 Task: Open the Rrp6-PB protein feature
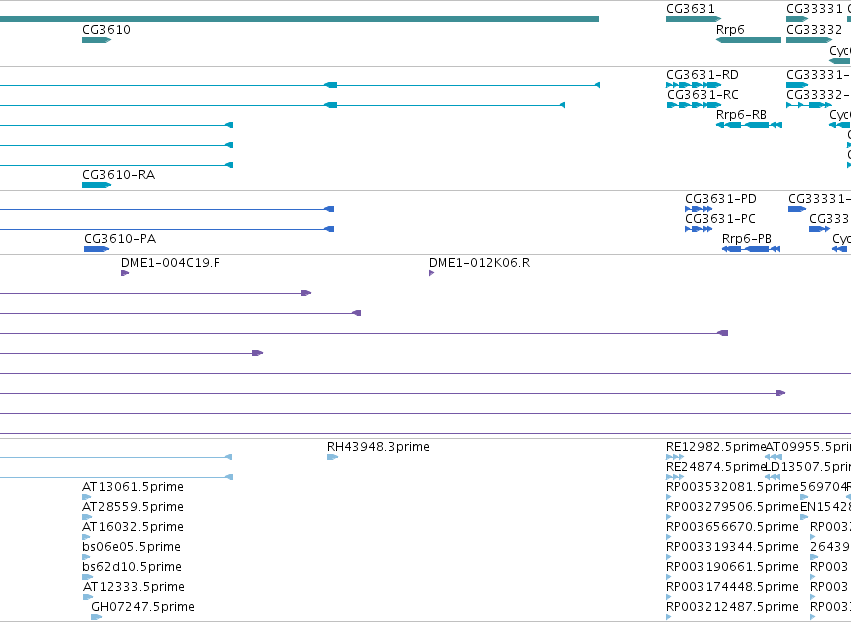click(x=751, y=249)
